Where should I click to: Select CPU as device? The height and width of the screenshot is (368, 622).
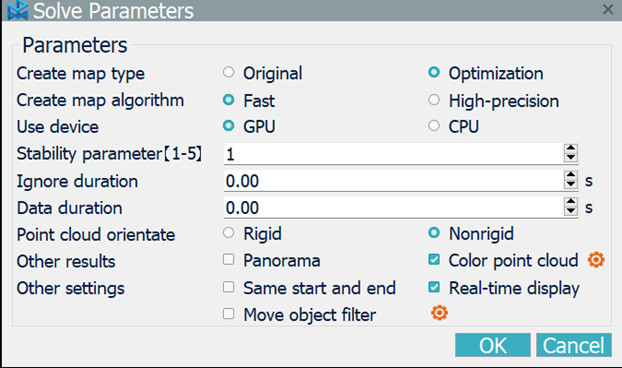434,126
